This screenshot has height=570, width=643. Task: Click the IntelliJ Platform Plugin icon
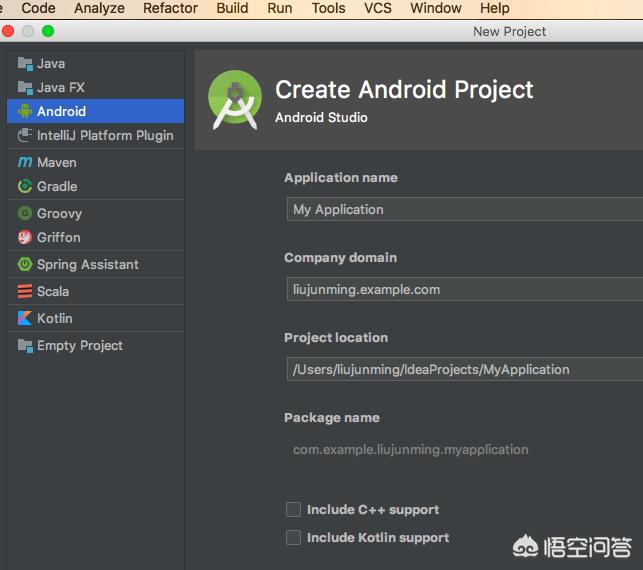25,135
